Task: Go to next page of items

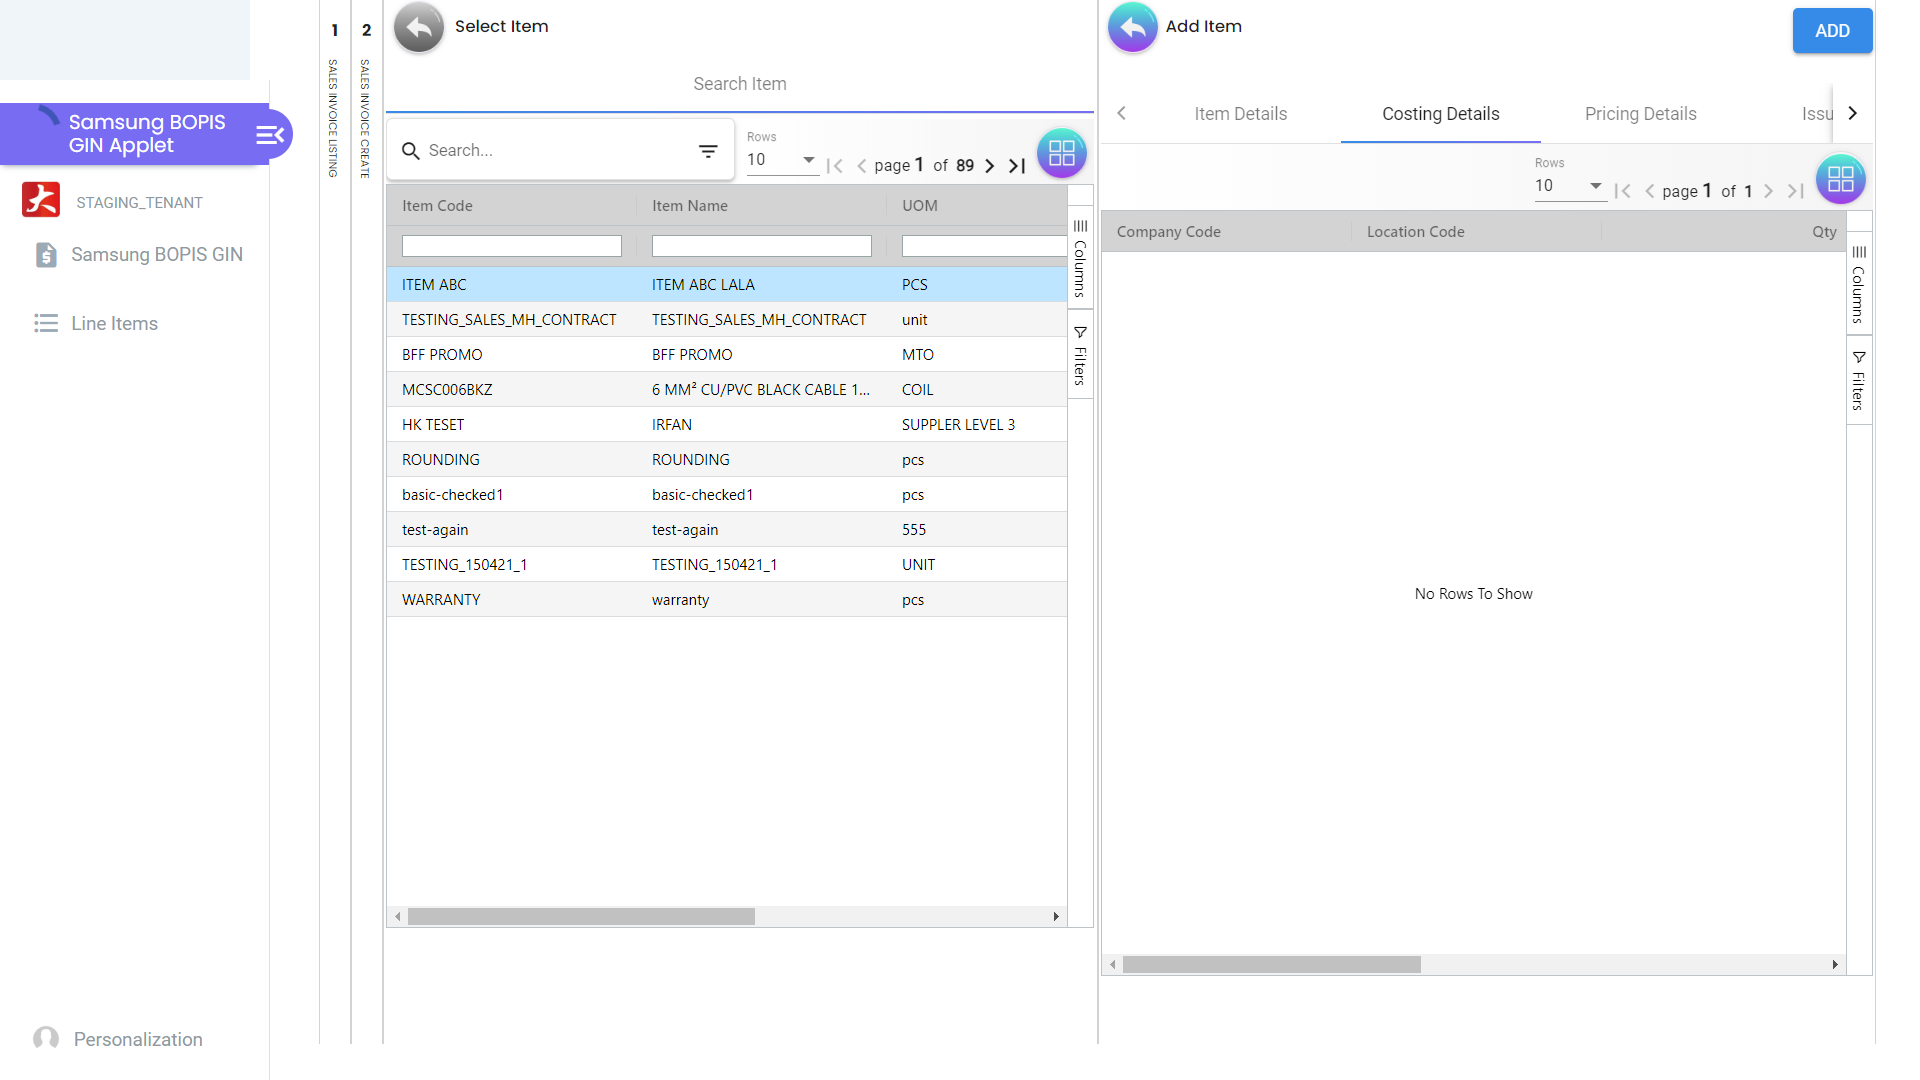Action: pyautogui.click(x=989, y=166)
